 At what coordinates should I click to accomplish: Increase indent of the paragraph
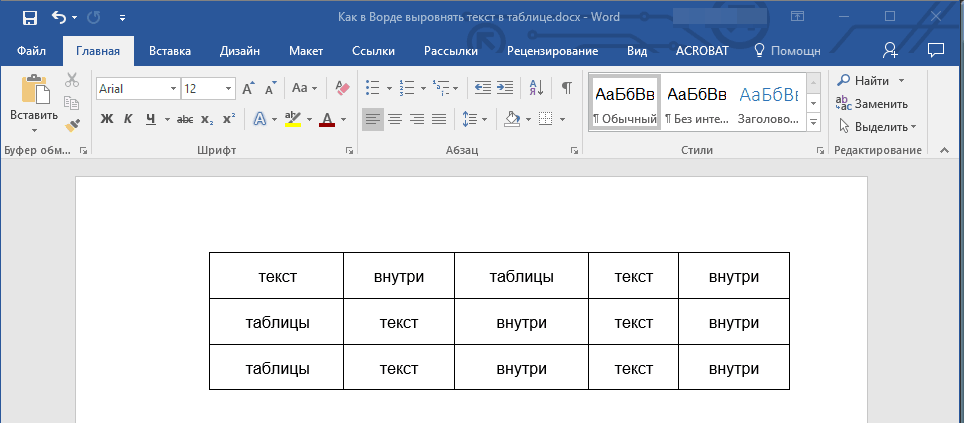tap(505, 88)
